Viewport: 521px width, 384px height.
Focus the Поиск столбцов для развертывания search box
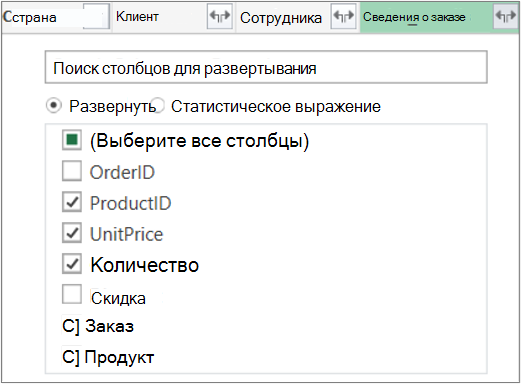coord(266,67)
